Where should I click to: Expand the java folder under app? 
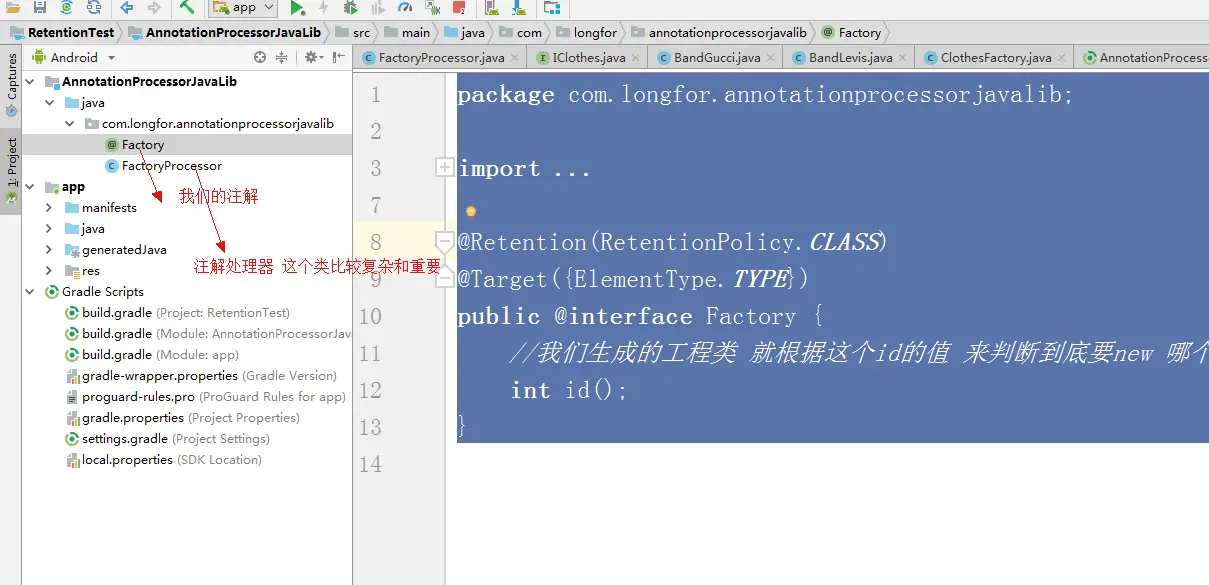click(49, 229)
